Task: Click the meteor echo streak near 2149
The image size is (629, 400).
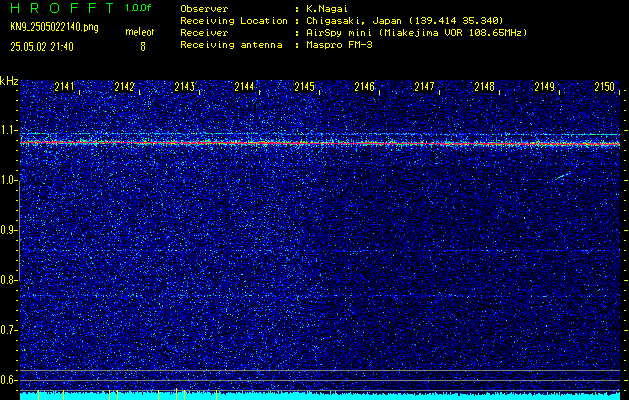Action: click(x=564, y=176)
